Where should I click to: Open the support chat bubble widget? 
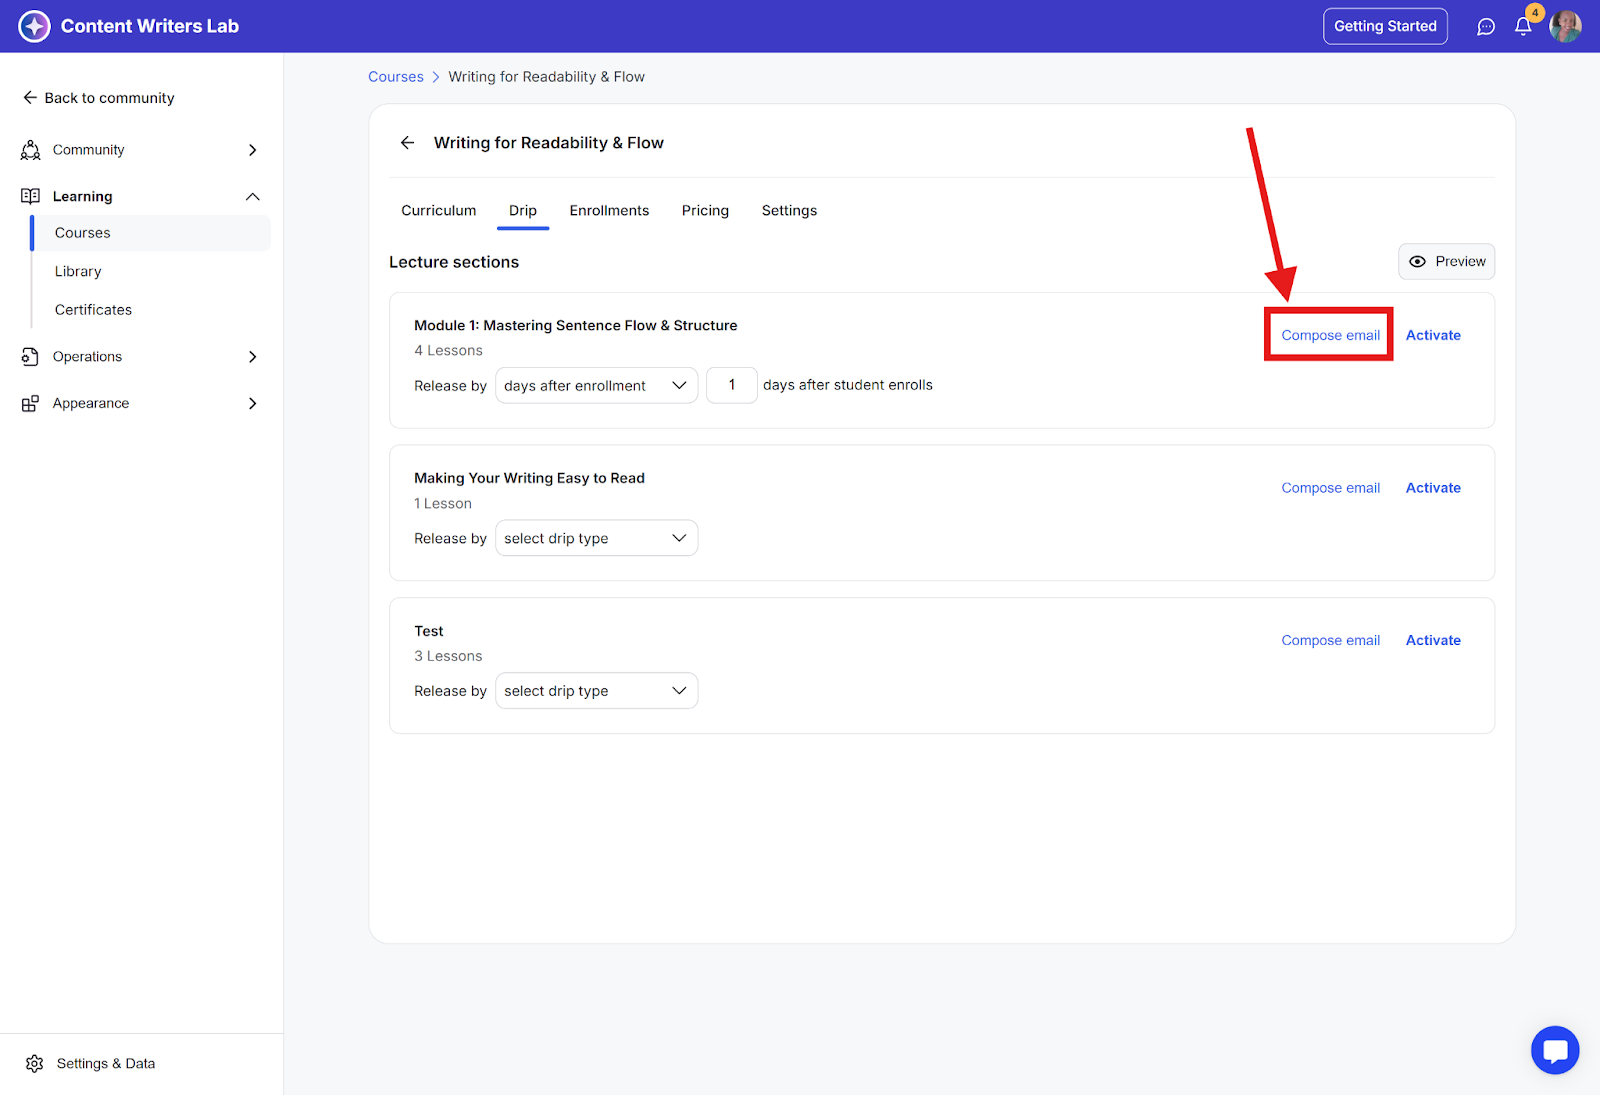point(1555,1050)
